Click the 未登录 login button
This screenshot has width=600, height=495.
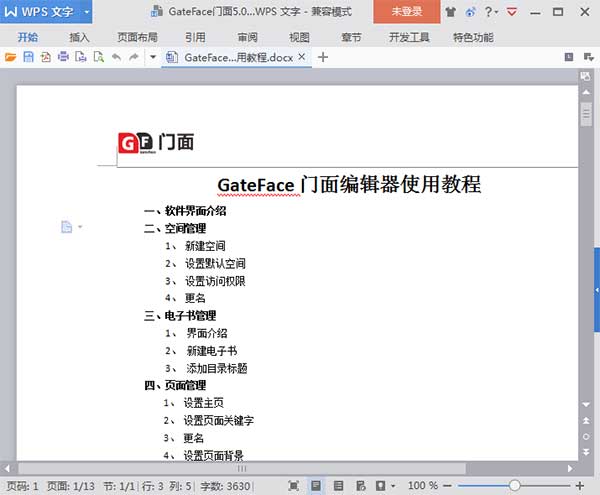click(x=406, y=12)
